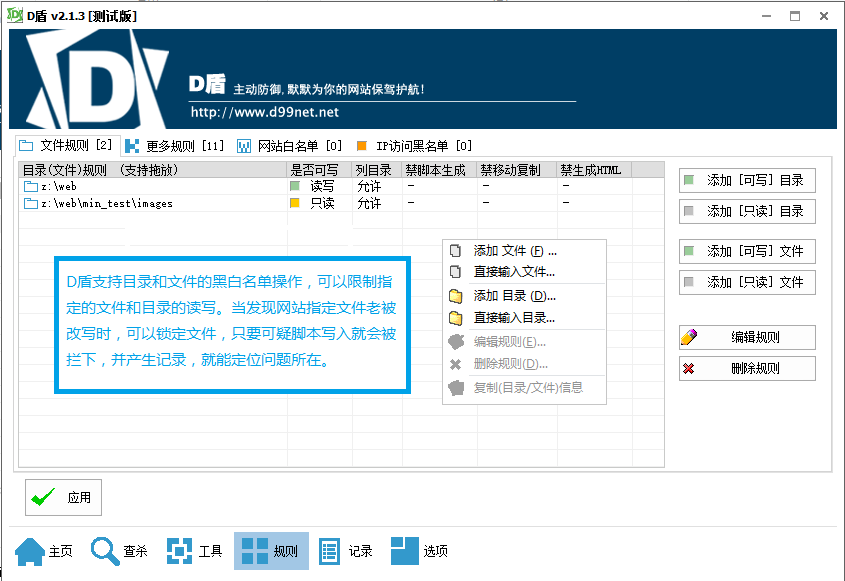The width and height of the screenshot is (845, 581).
Task: Click file icon next to 添加 文件 (F)
Action: [455, 251]
